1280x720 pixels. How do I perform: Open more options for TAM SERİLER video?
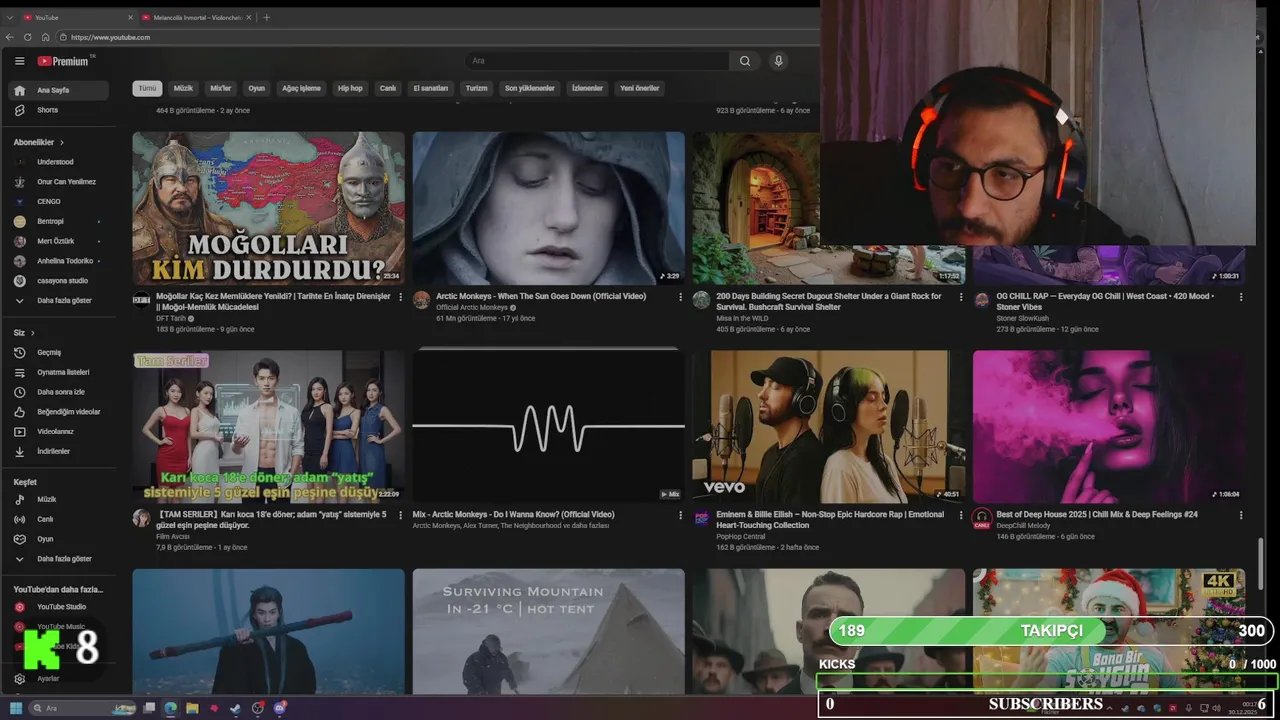[401, 515]
